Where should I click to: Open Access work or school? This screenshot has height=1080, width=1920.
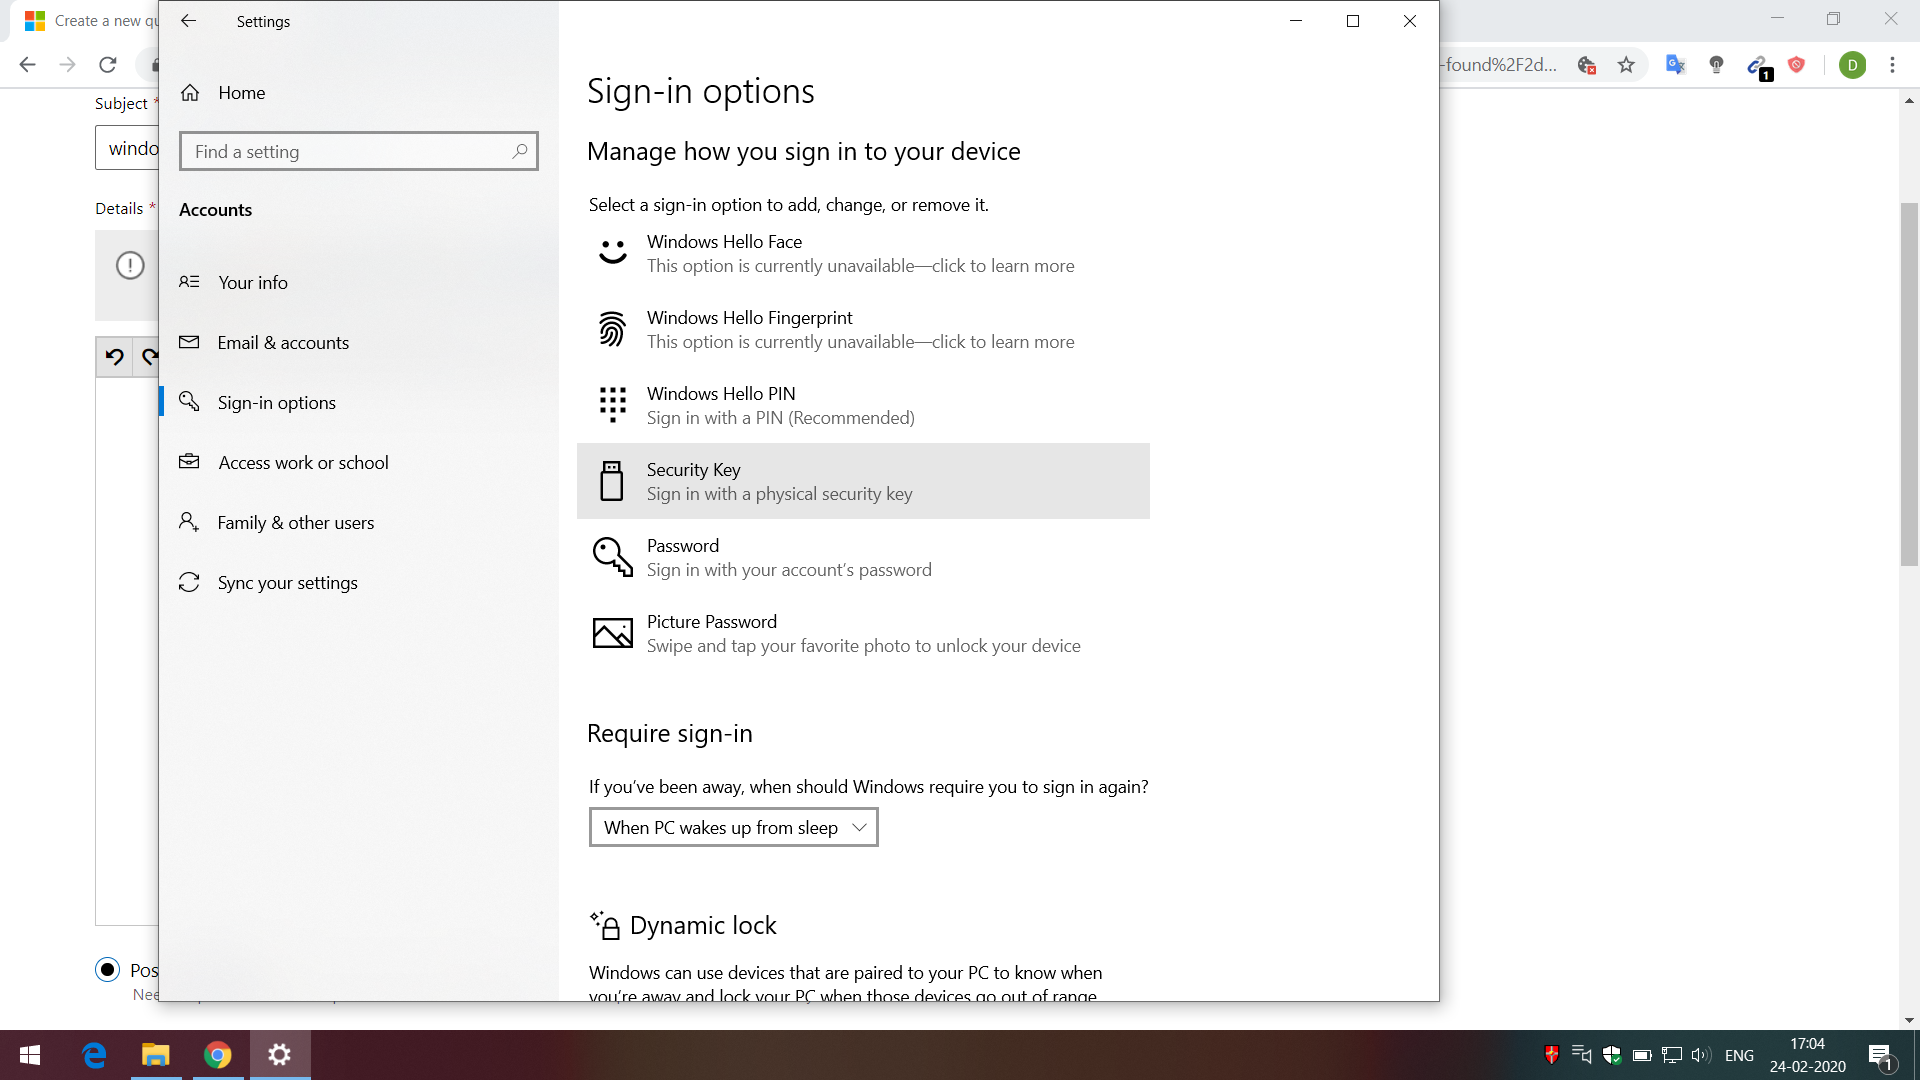coord(358,462)
